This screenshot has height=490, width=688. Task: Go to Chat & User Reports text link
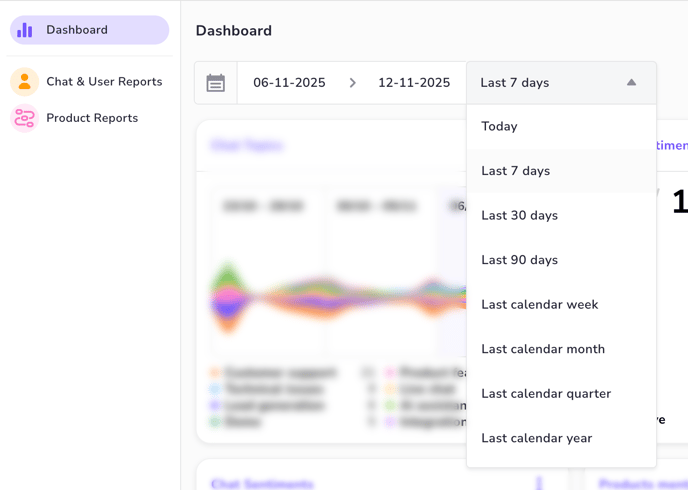coord(104,82)
